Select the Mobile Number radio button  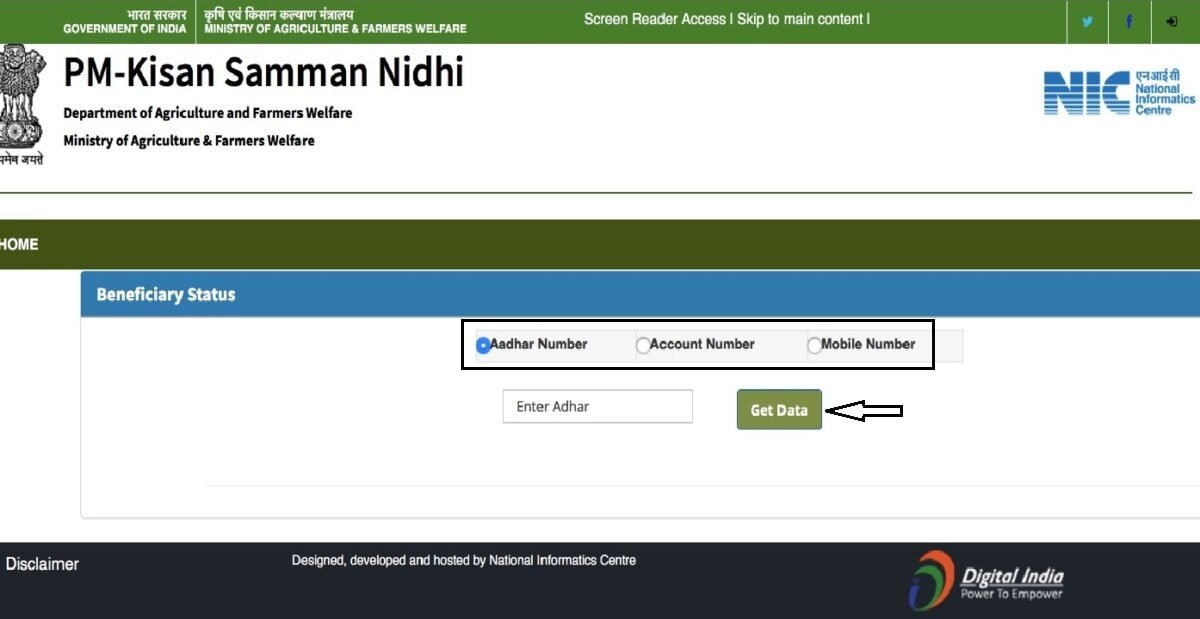pyautogui.click(x=814, y=345)
